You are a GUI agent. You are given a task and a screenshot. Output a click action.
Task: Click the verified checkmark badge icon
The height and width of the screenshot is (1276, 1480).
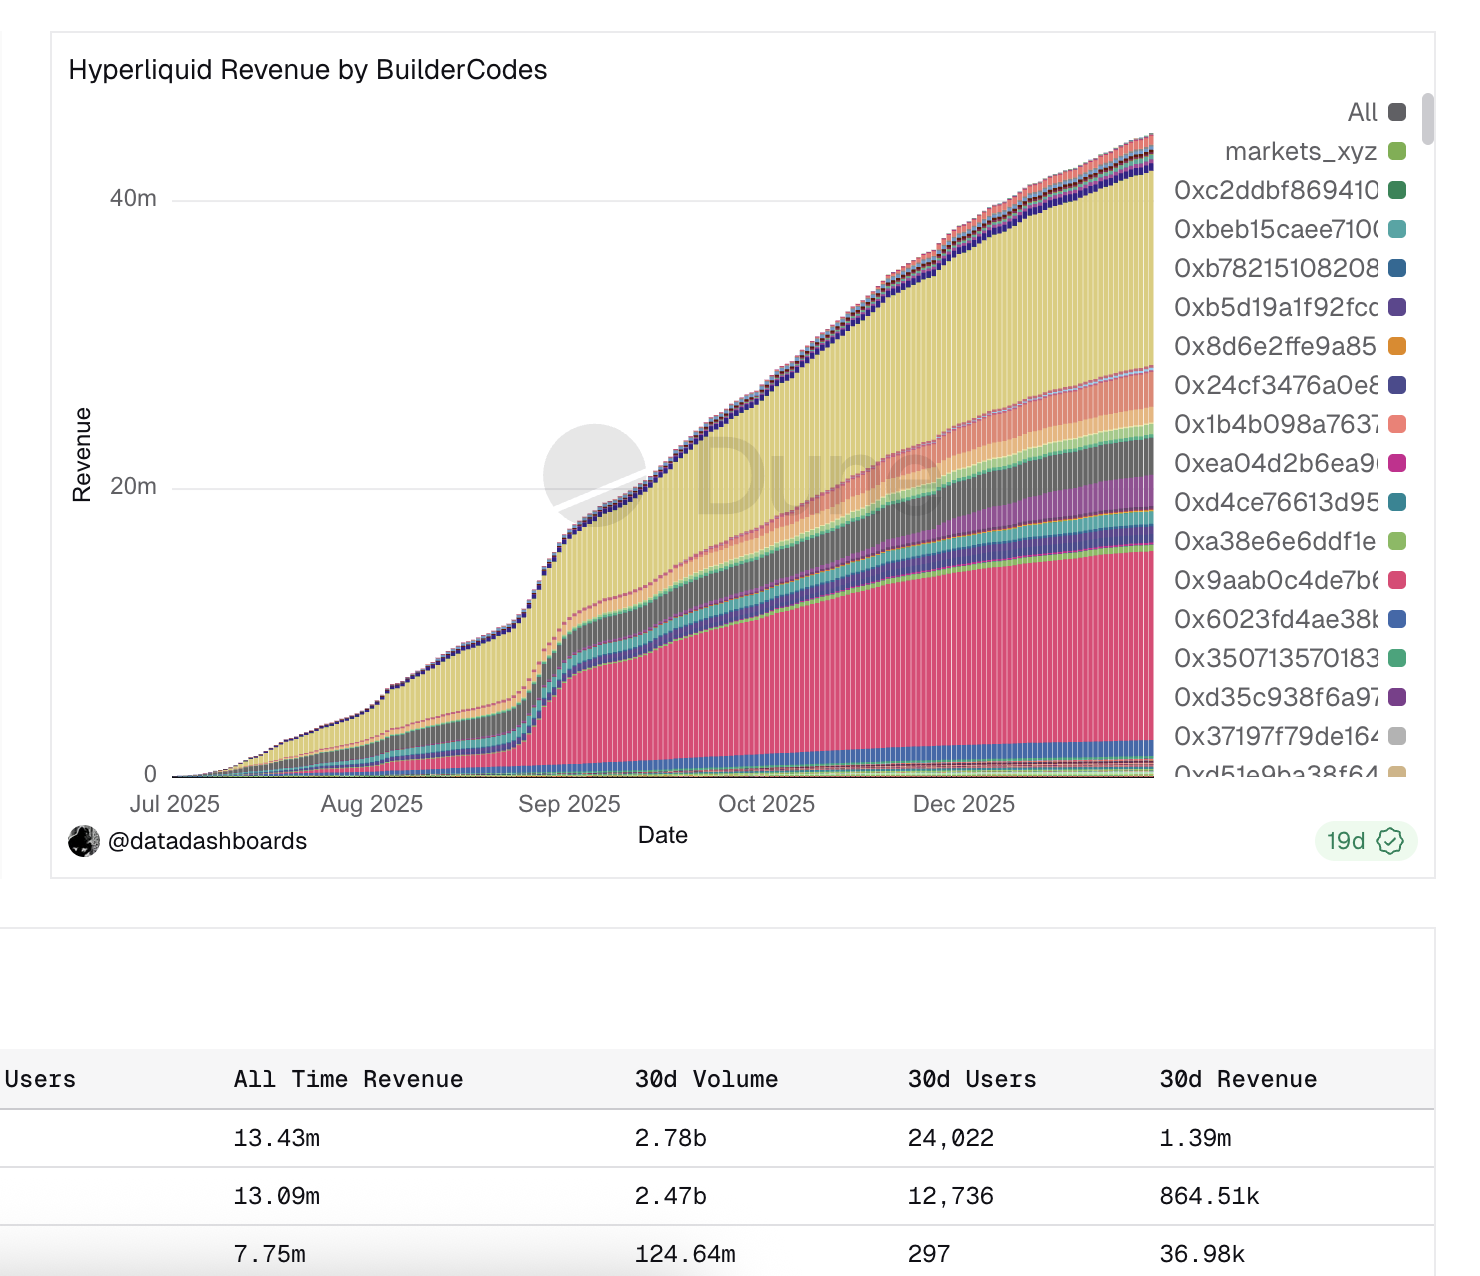point(1390,841)
